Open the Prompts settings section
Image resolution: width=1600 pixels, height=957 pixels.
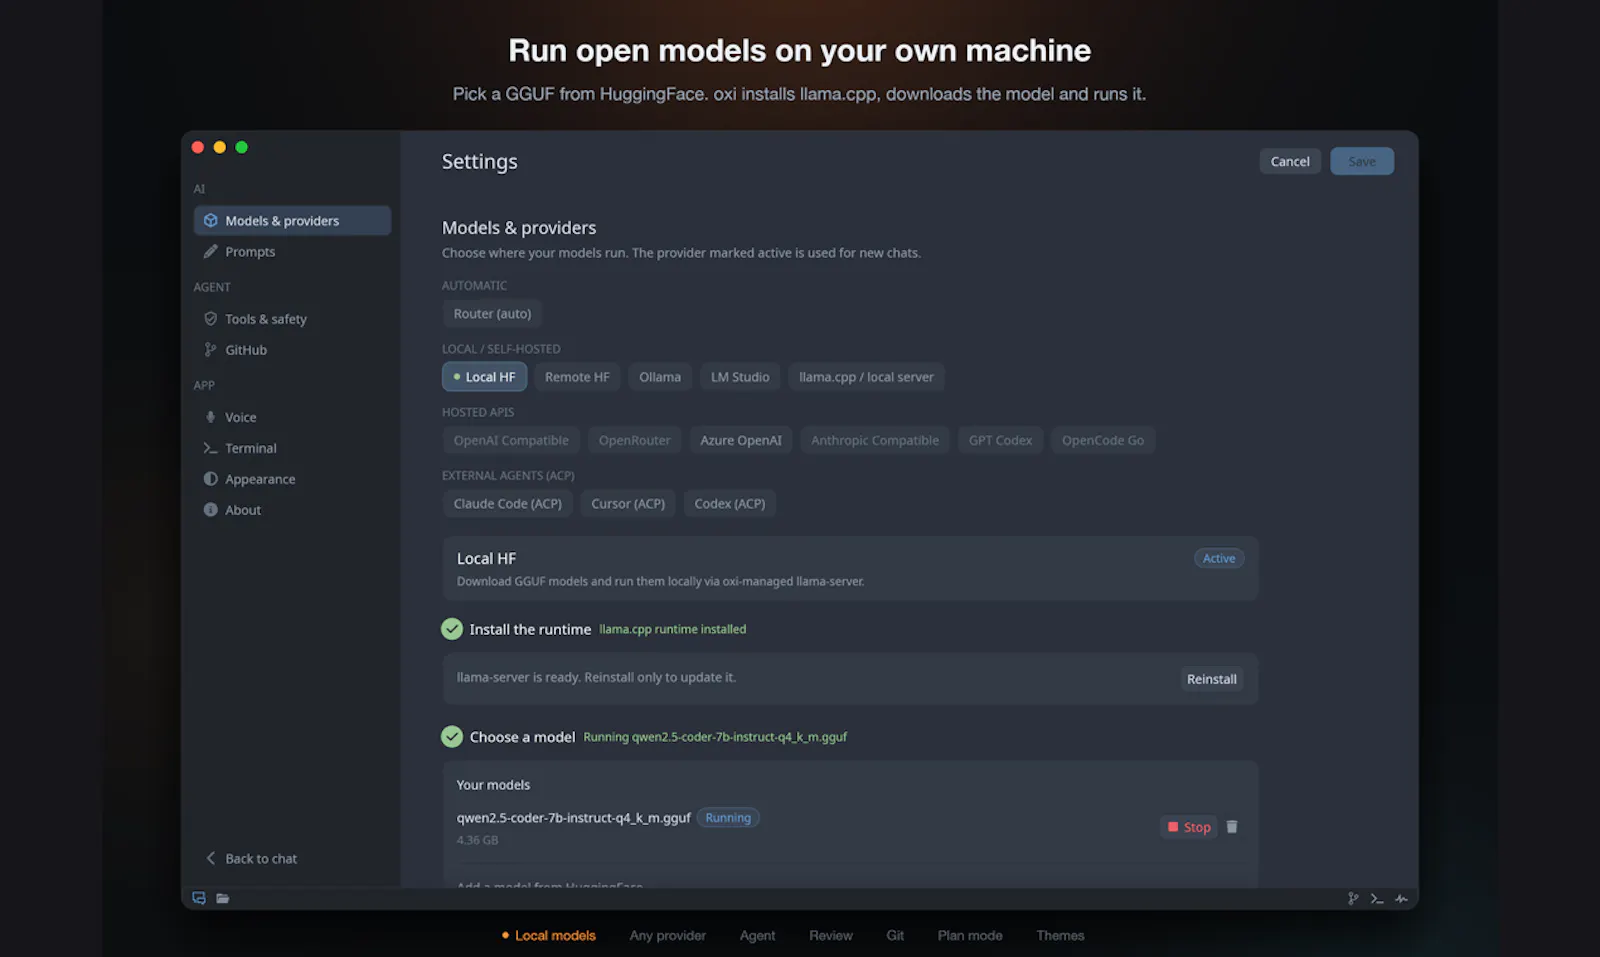[x=292, y=252]
